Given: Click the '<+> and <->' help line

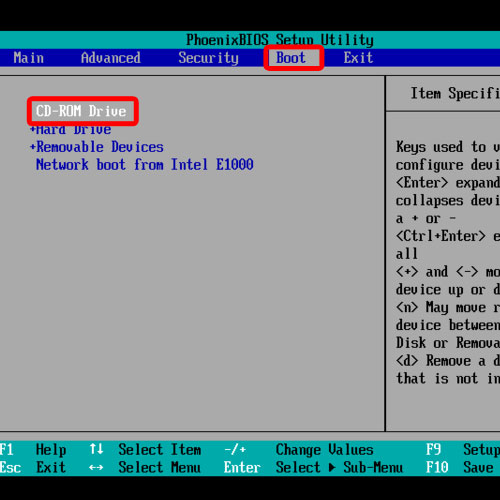Looking at the screenshot, I should (x=448, y=272).
